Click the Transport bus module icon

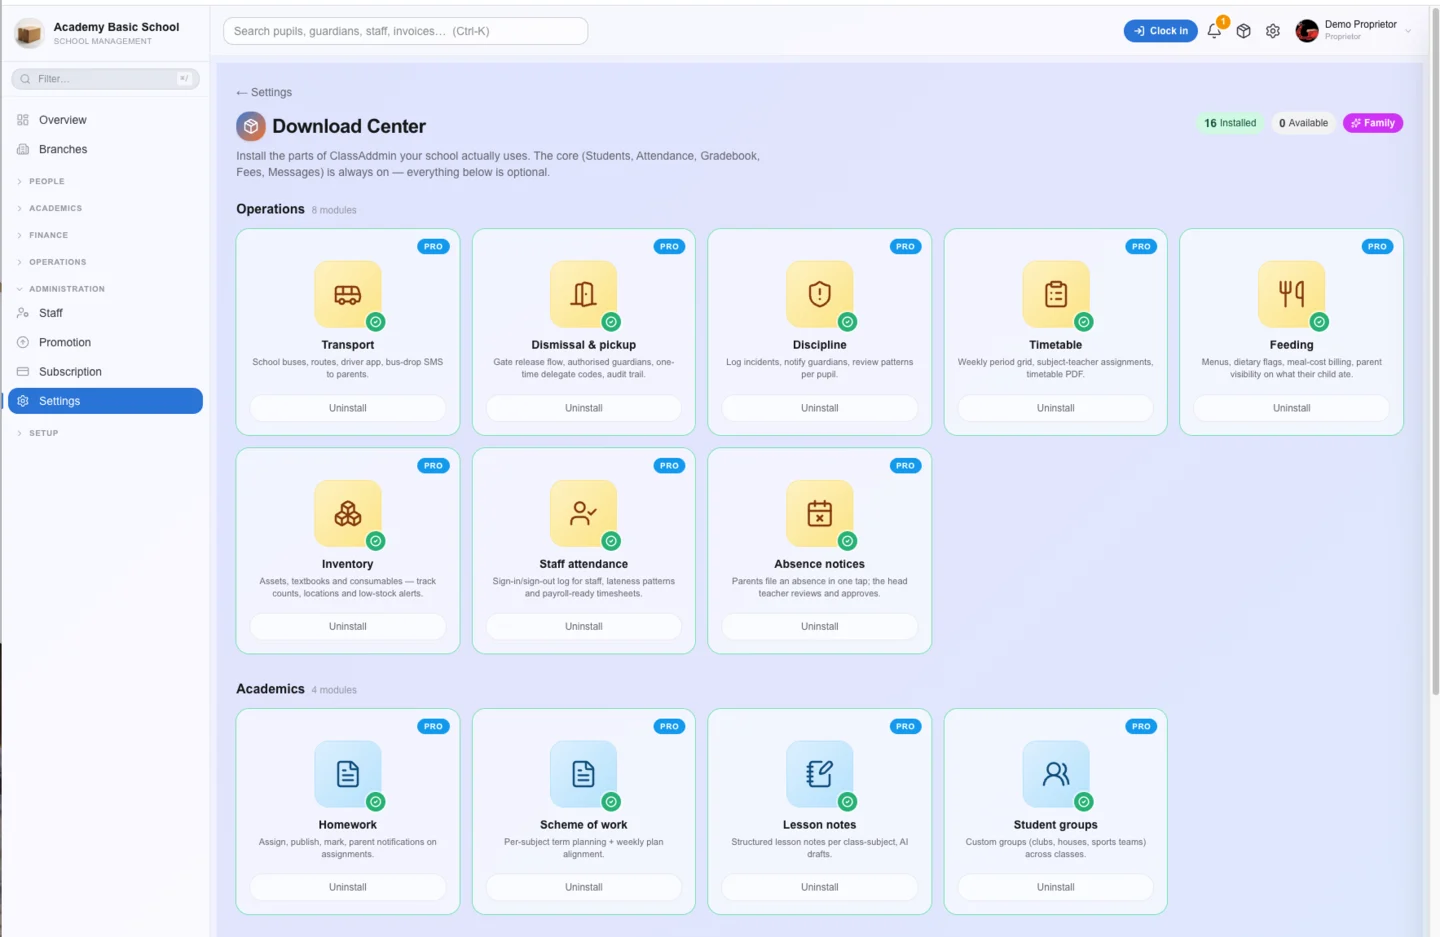tap(348, 294)
